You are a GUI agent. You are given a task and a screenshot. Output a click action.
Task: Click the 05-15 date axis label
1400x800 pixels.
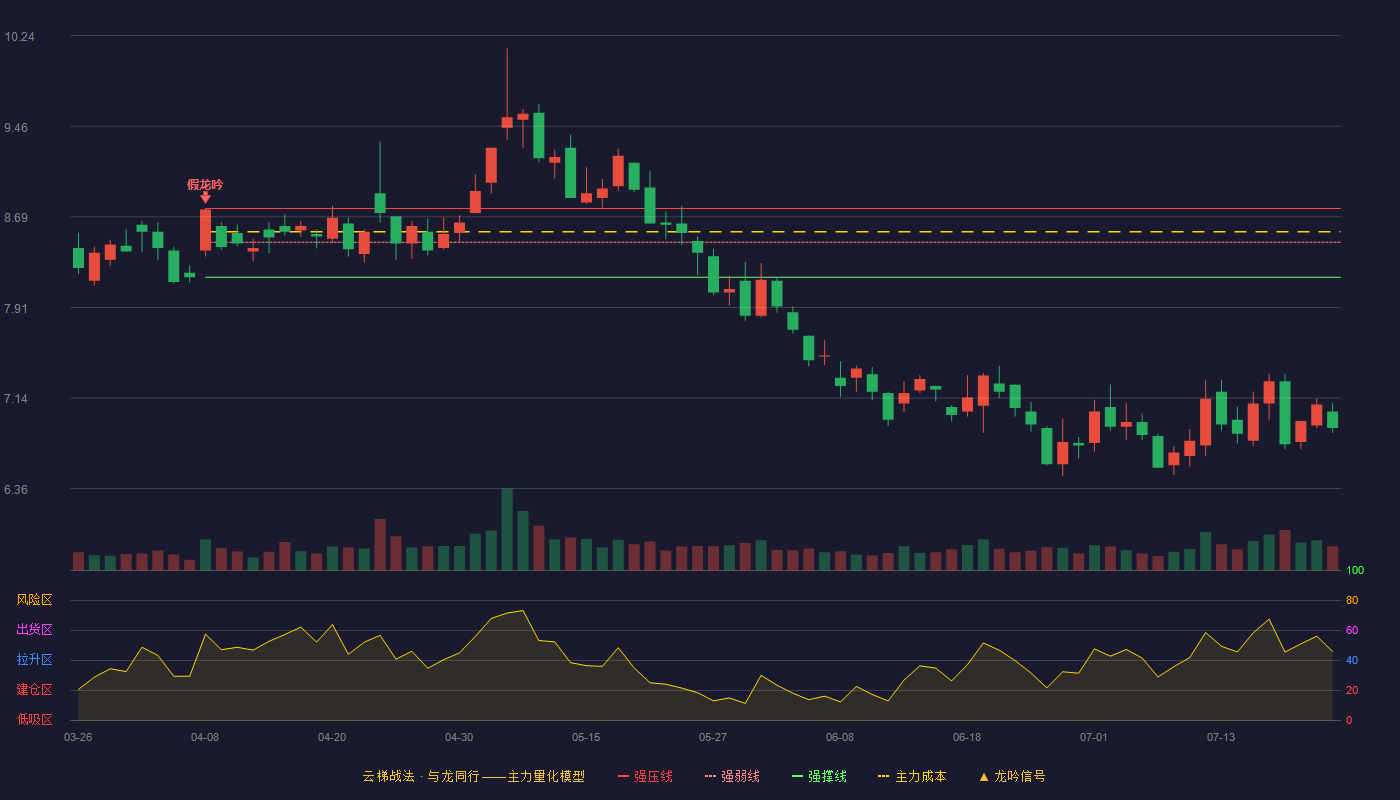coord(586,737)
